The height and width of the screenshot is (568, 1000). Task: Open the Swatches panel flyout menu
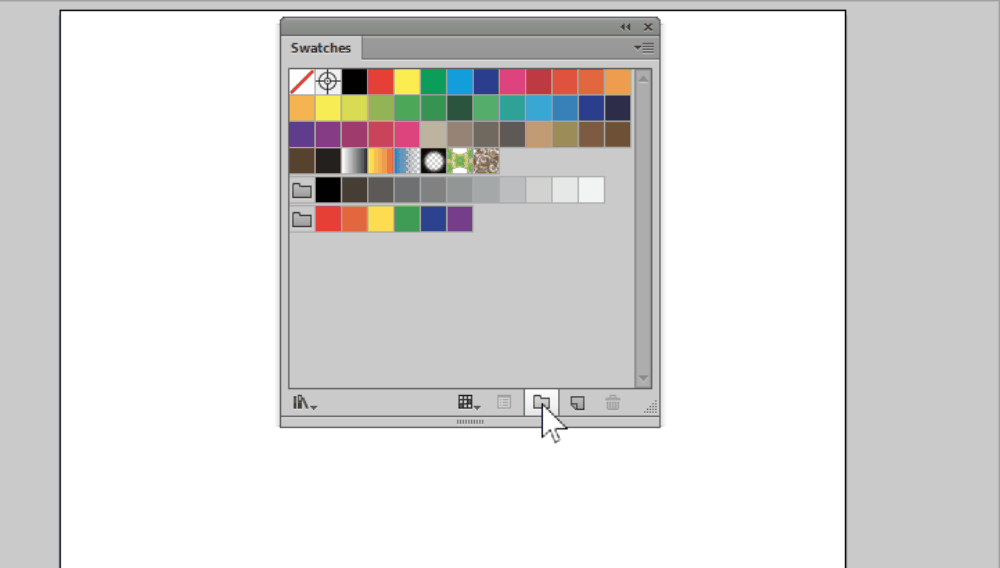pyautogui.click(x=644, y=48)
